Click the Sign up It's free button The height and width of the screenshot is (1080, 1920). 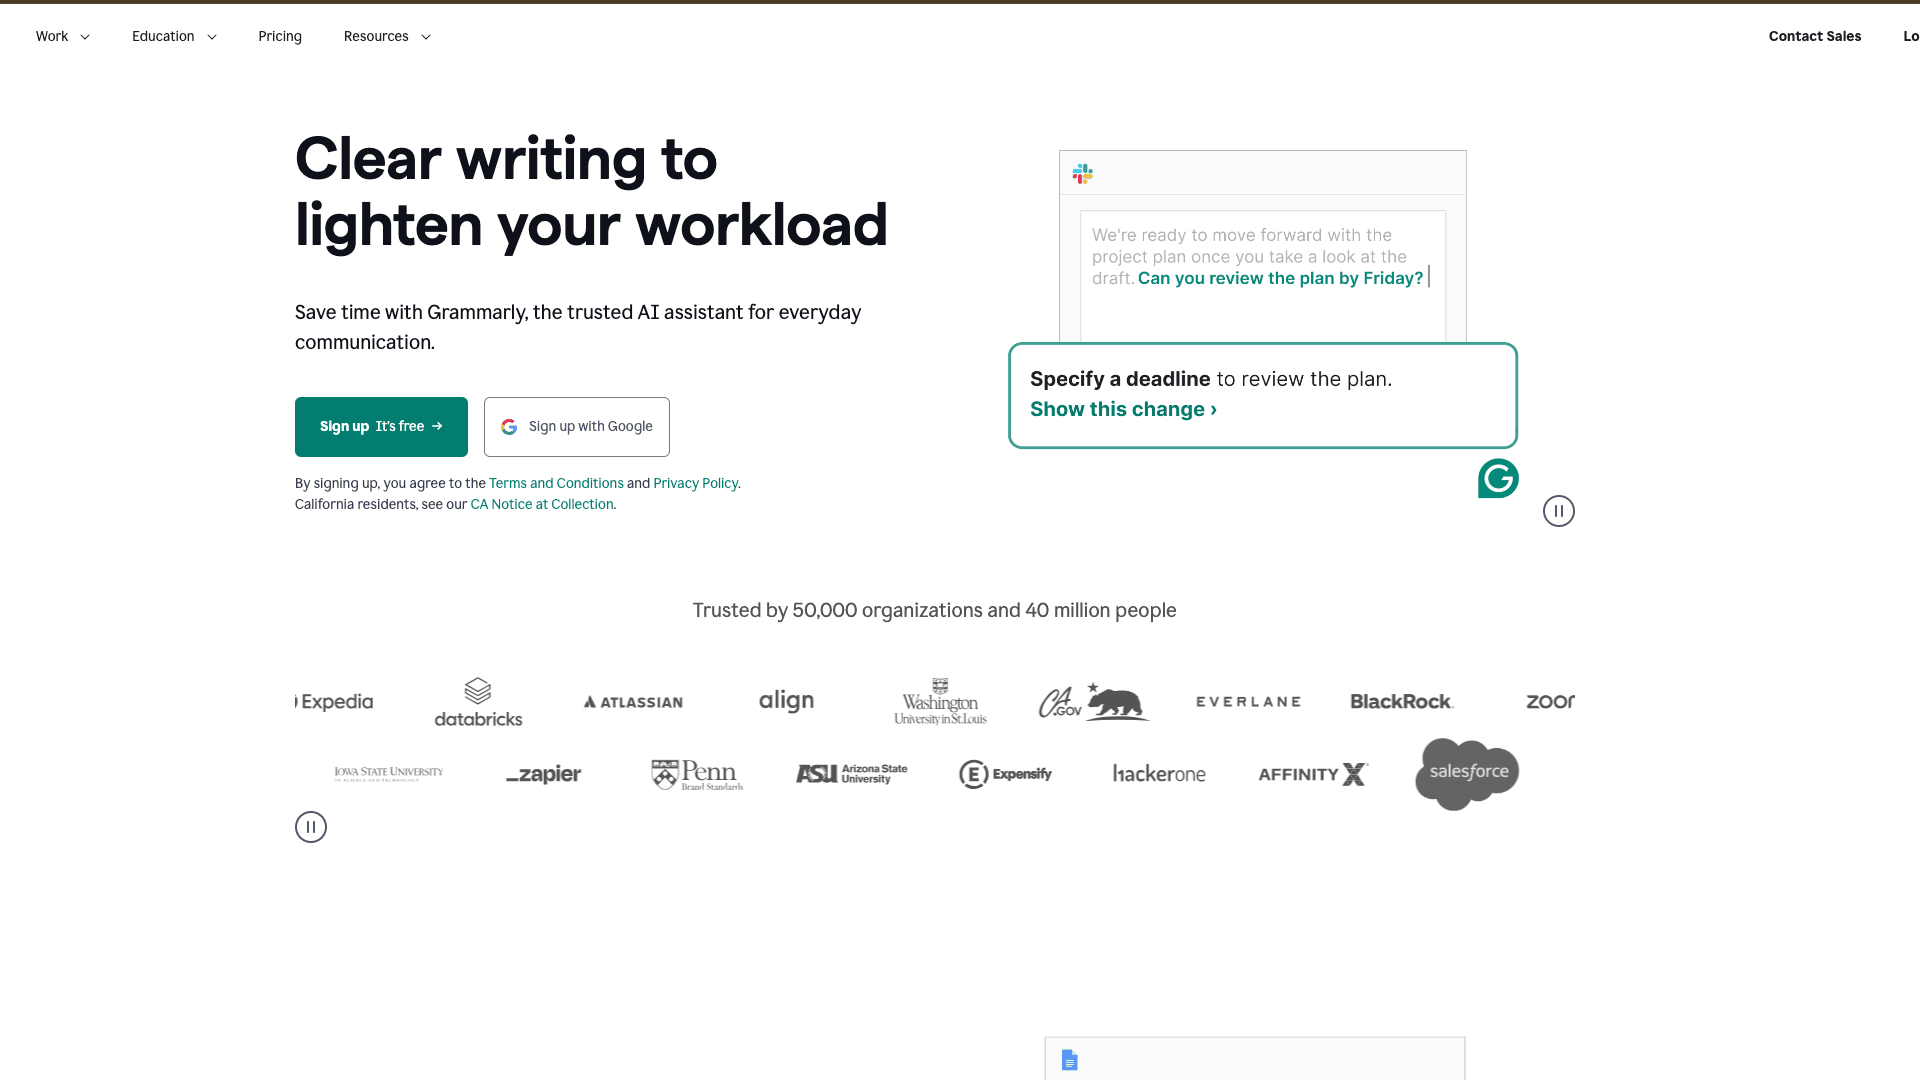tap(380, 426)
